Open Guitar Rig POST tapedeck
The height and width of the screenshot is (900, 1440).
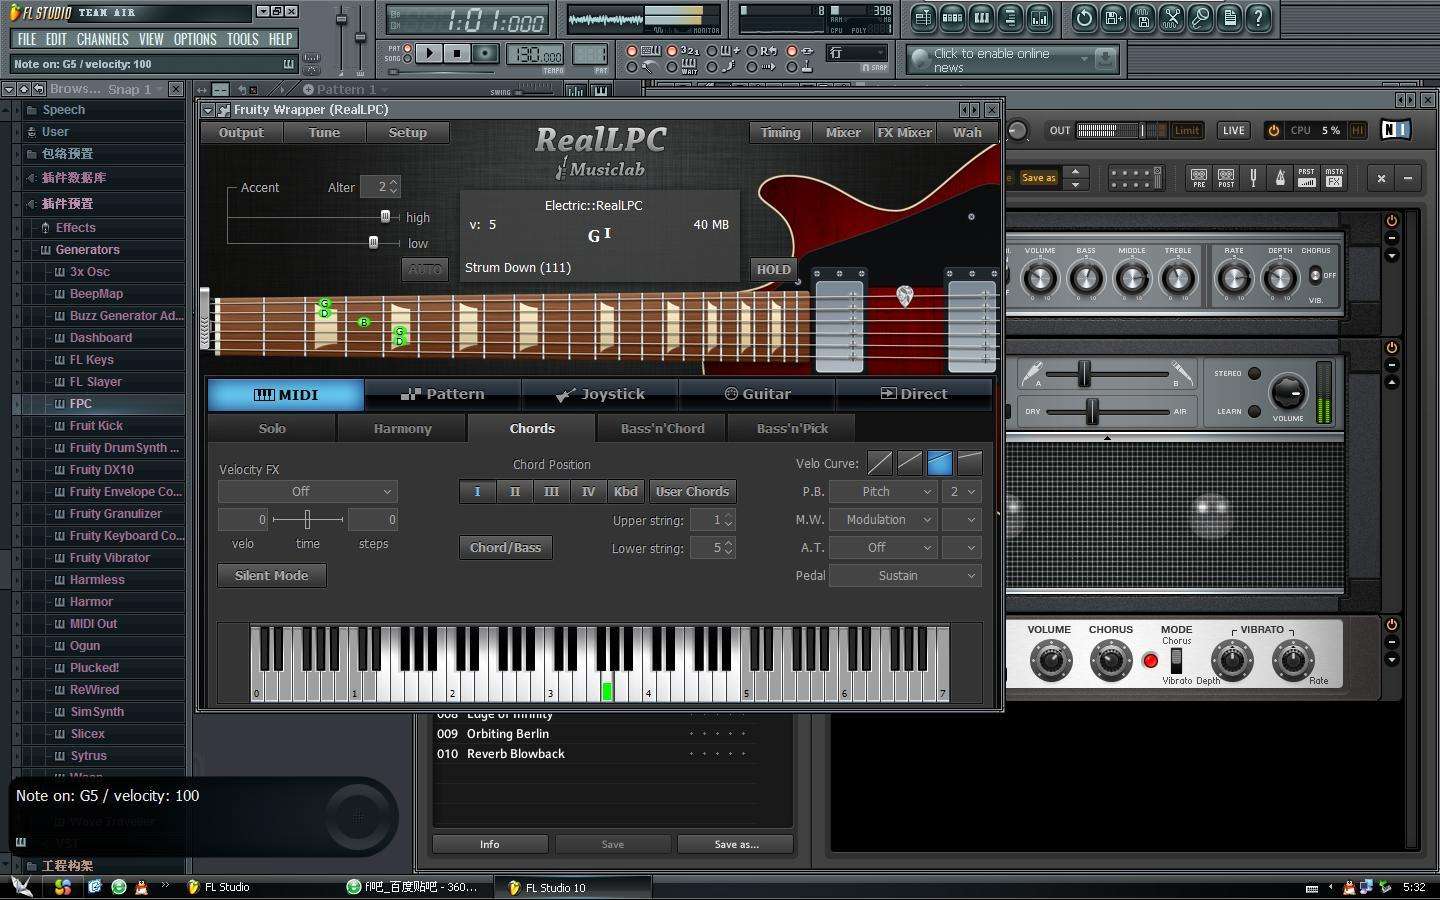point(1225,178)
